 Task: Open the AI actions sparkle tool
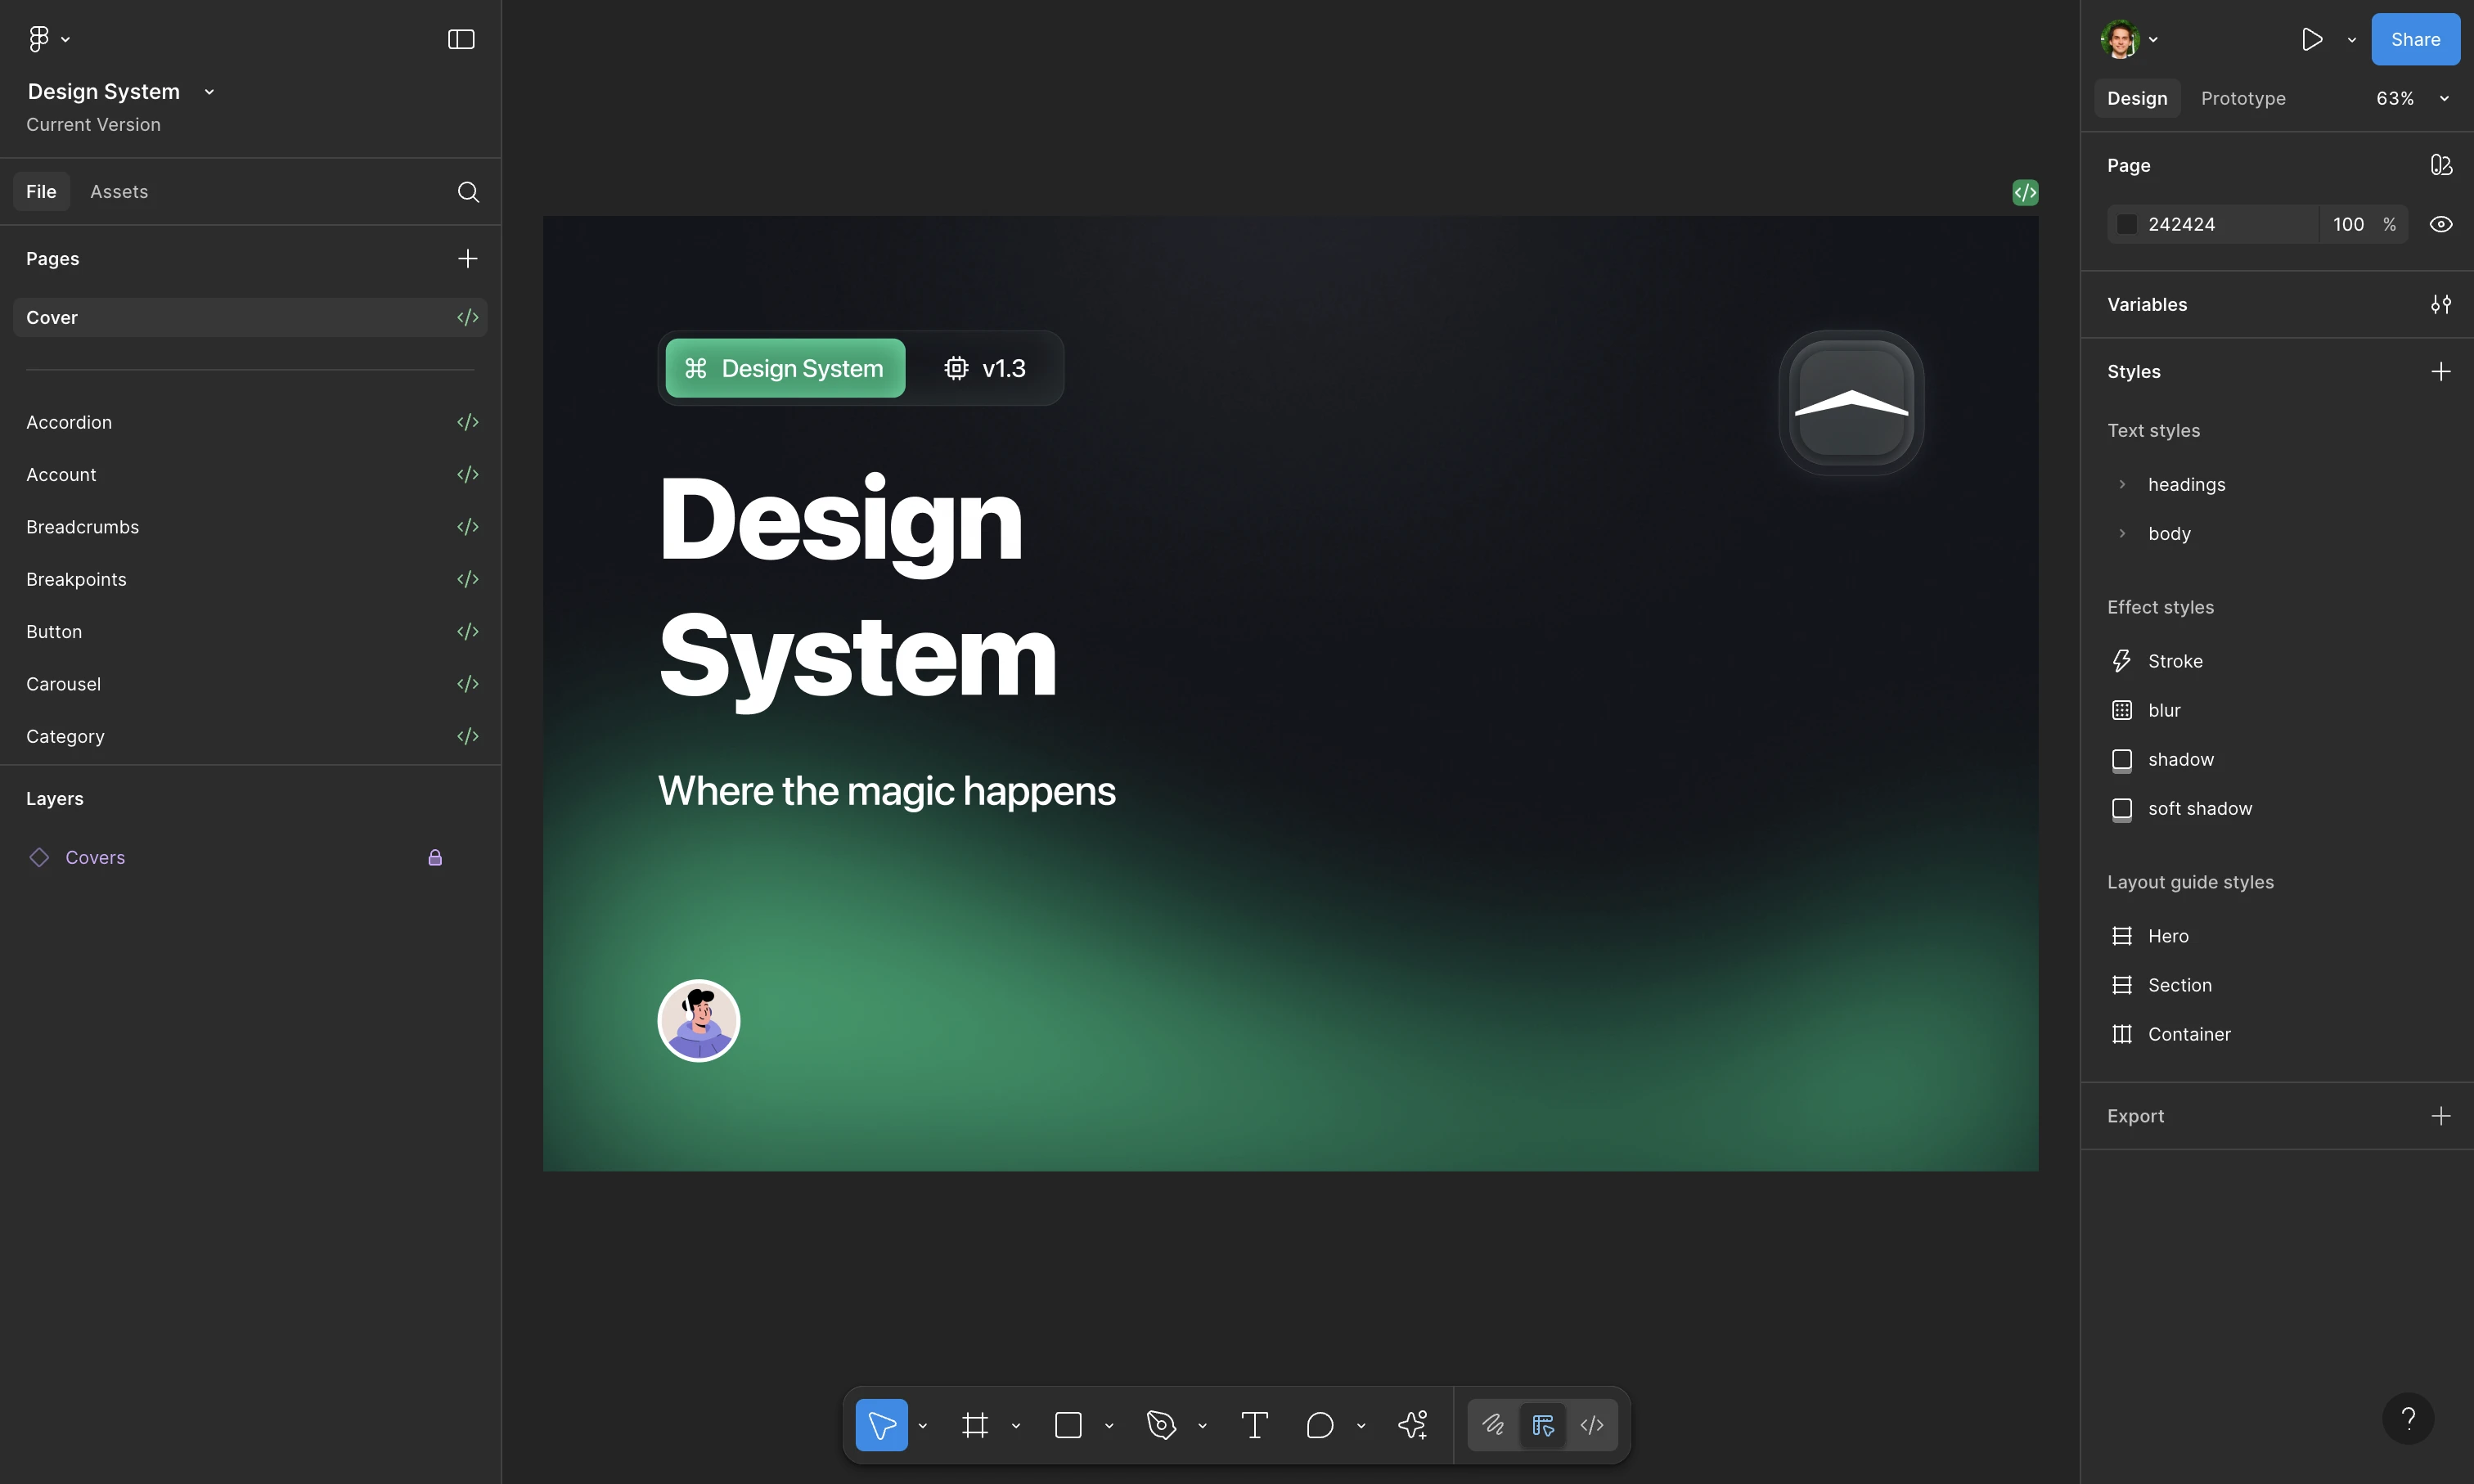(x=1412, y=1425)
